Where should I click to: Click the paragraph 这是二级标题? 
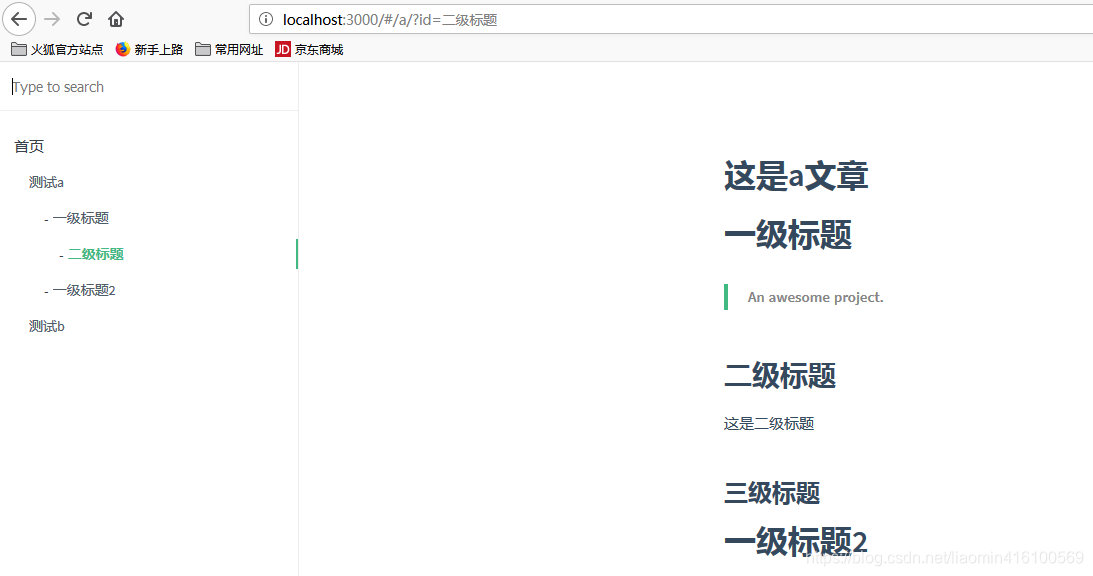(769, 424)
